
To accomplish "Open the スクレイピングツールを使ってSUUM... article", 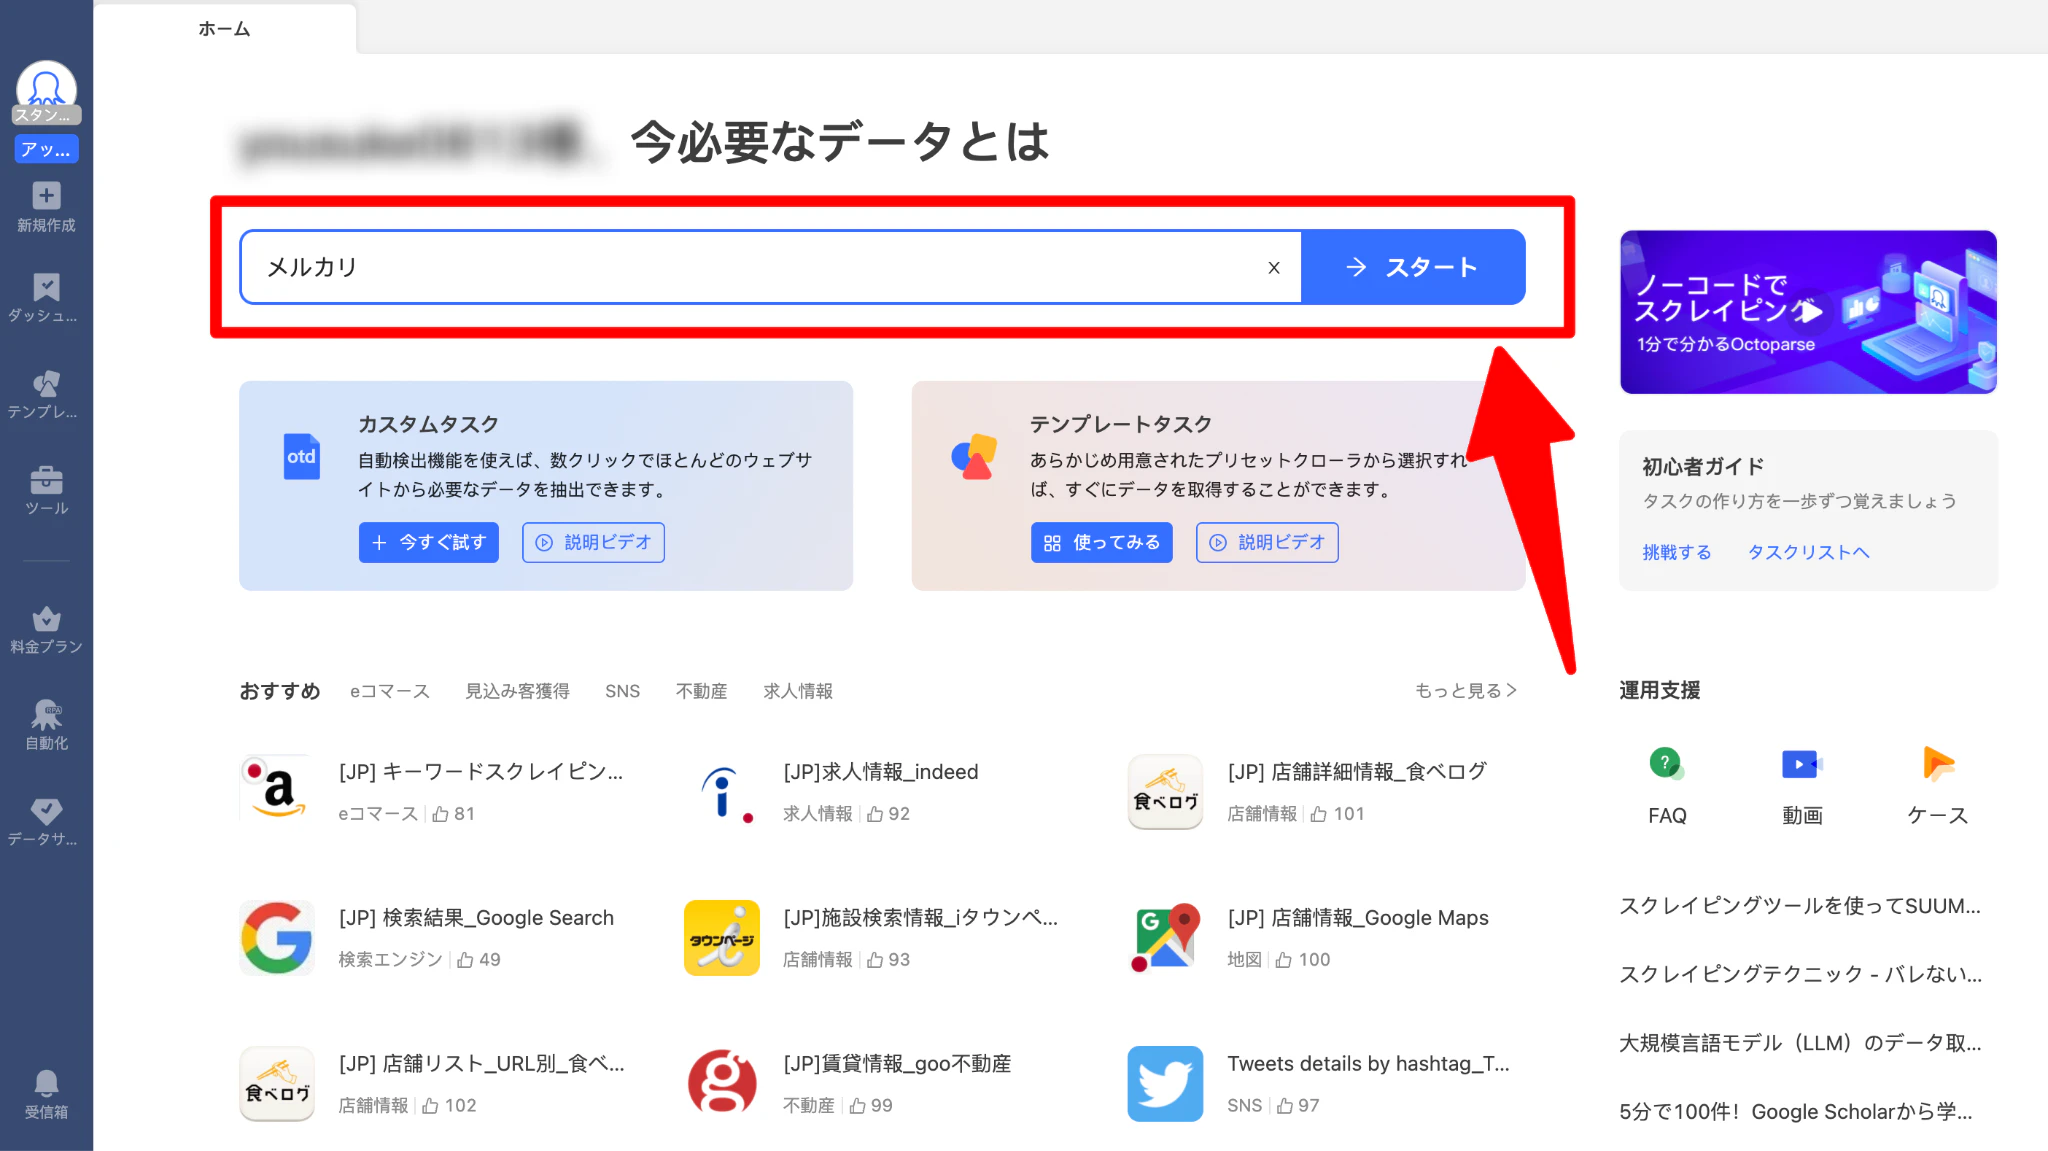I will 1800,906.
